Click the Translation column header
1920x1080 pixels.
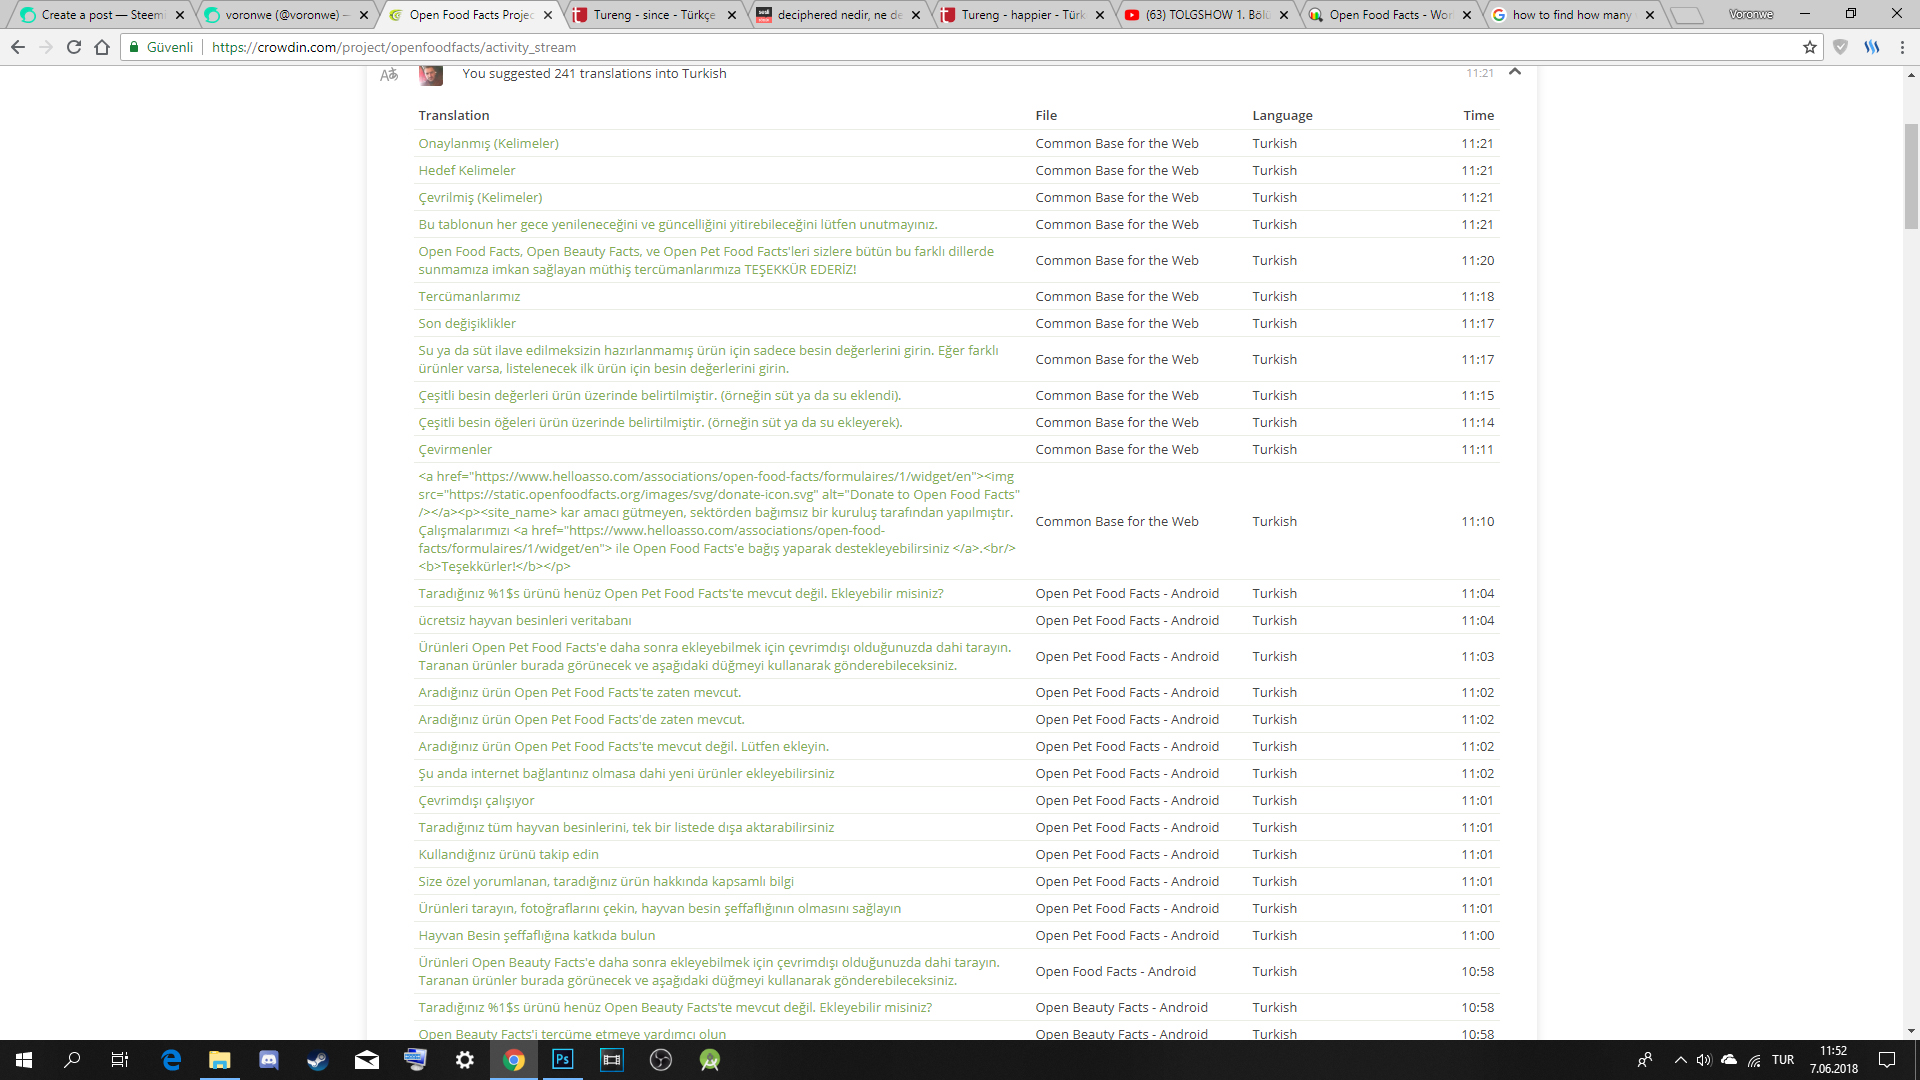454,115
